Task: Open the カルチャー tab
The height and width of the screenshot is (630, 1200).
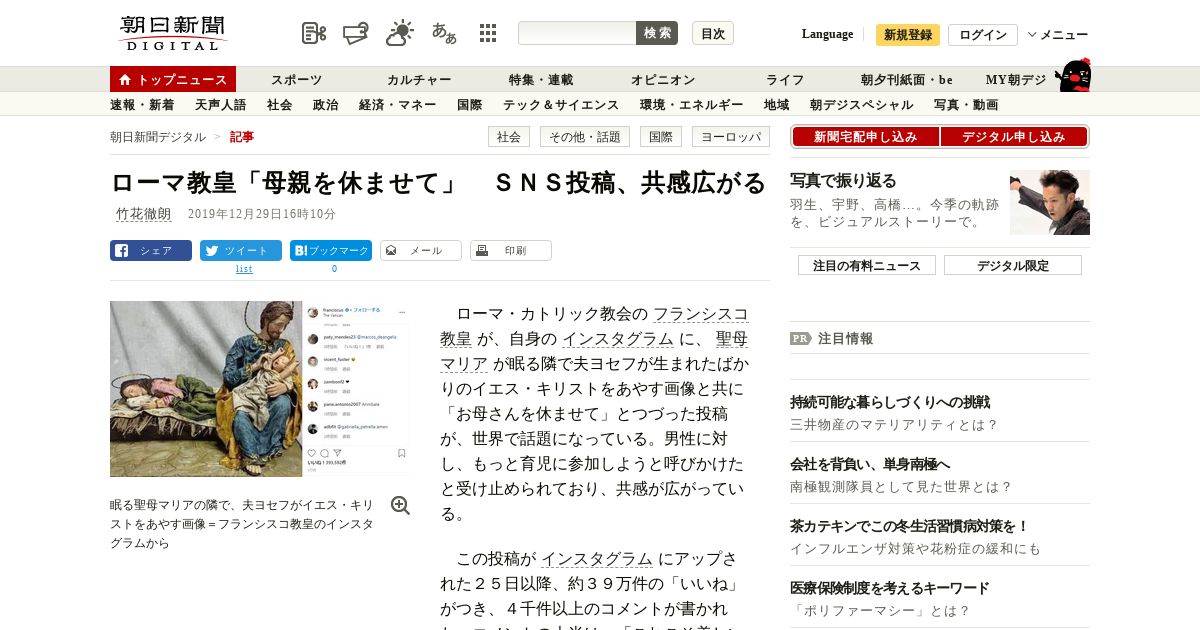Action: tap(419, 79)
